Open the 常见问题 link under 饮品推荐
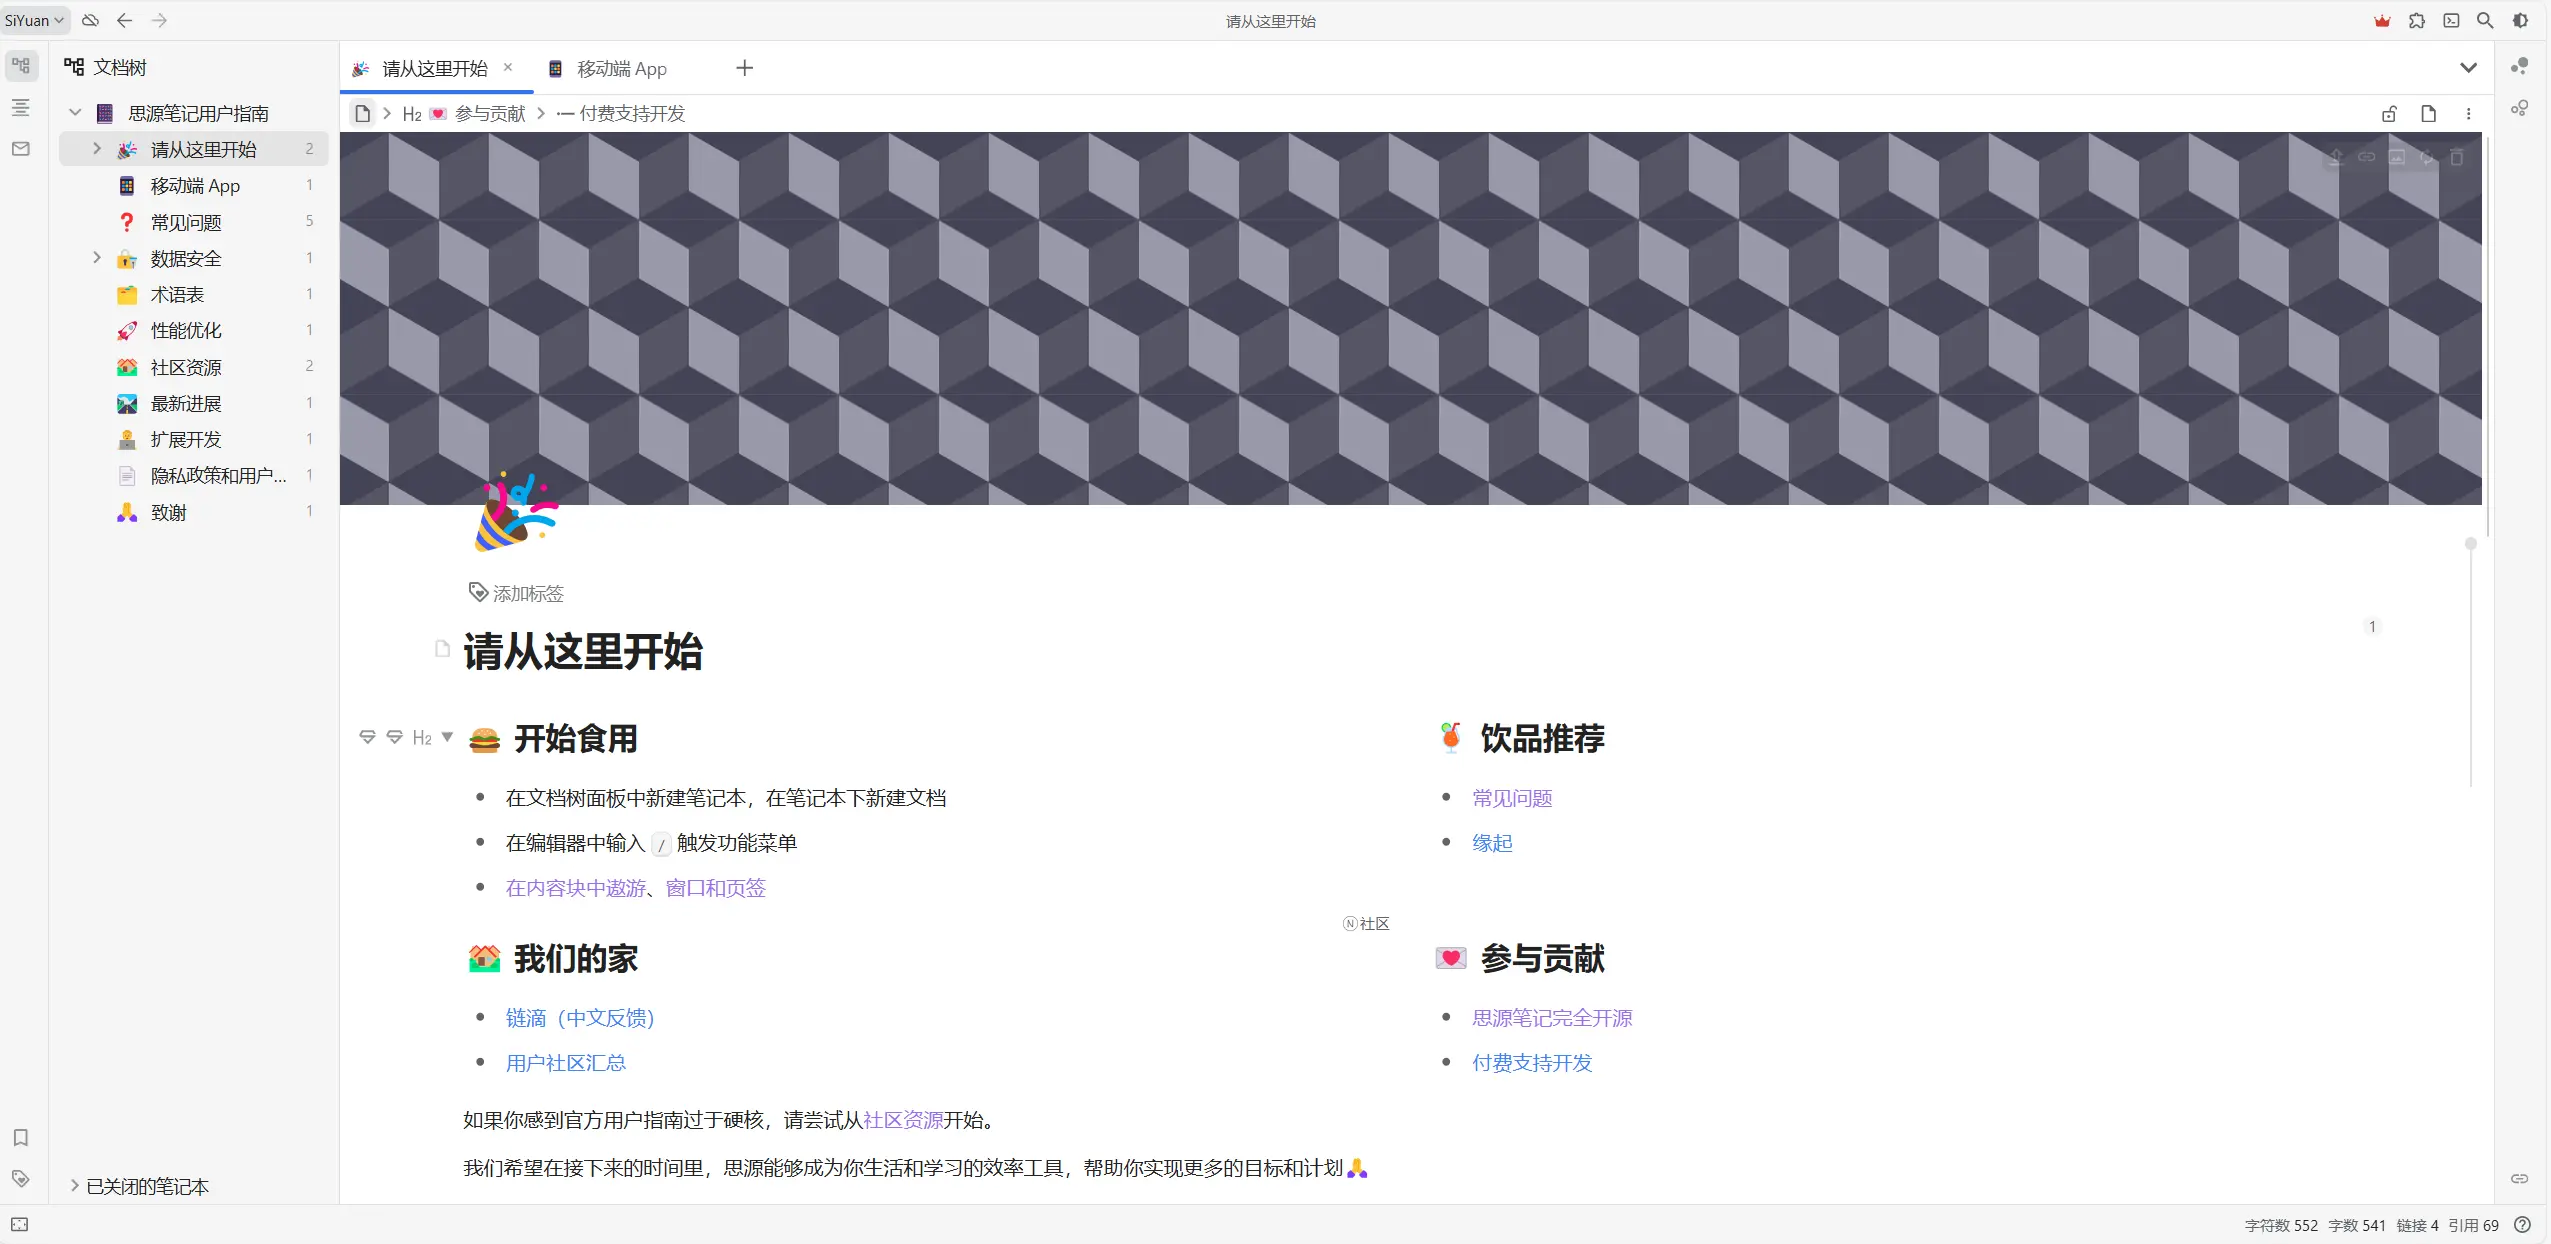Image resolution: width=2551 pixels, height=1244 pixels. [1510, 797]
